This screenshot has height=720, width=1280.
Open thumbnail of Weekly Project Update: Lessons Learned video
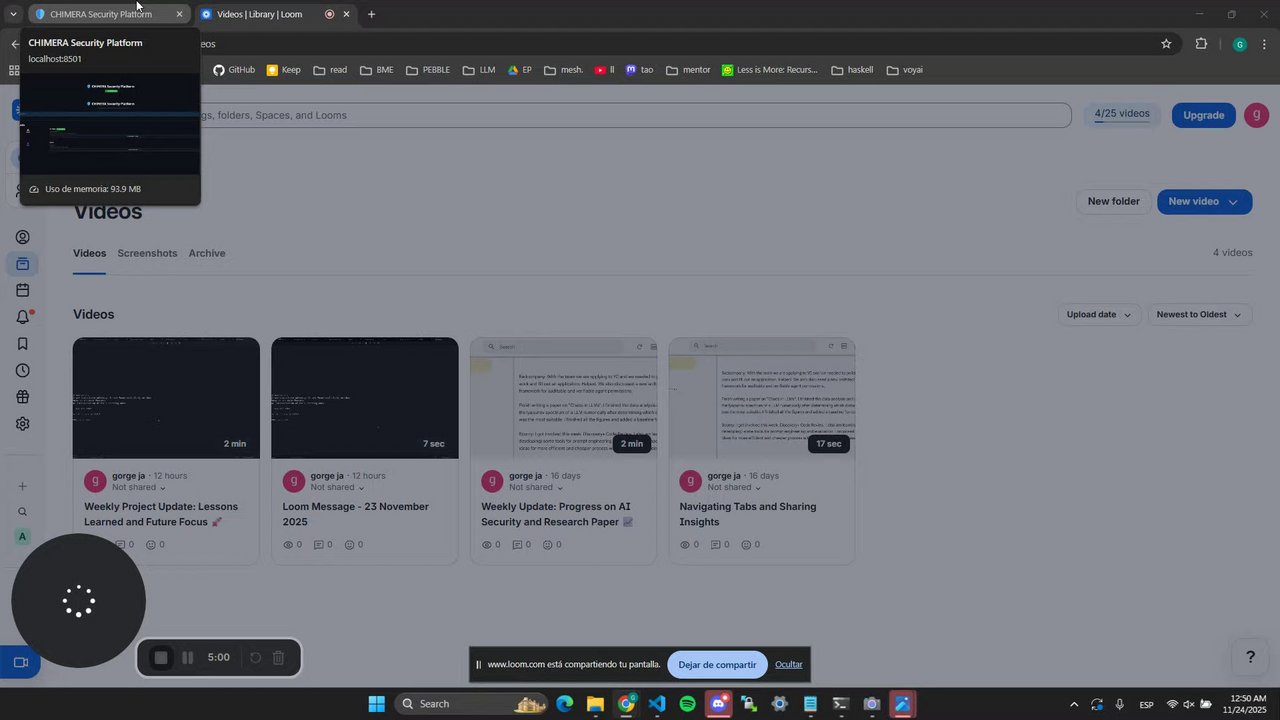coord(166,398)
